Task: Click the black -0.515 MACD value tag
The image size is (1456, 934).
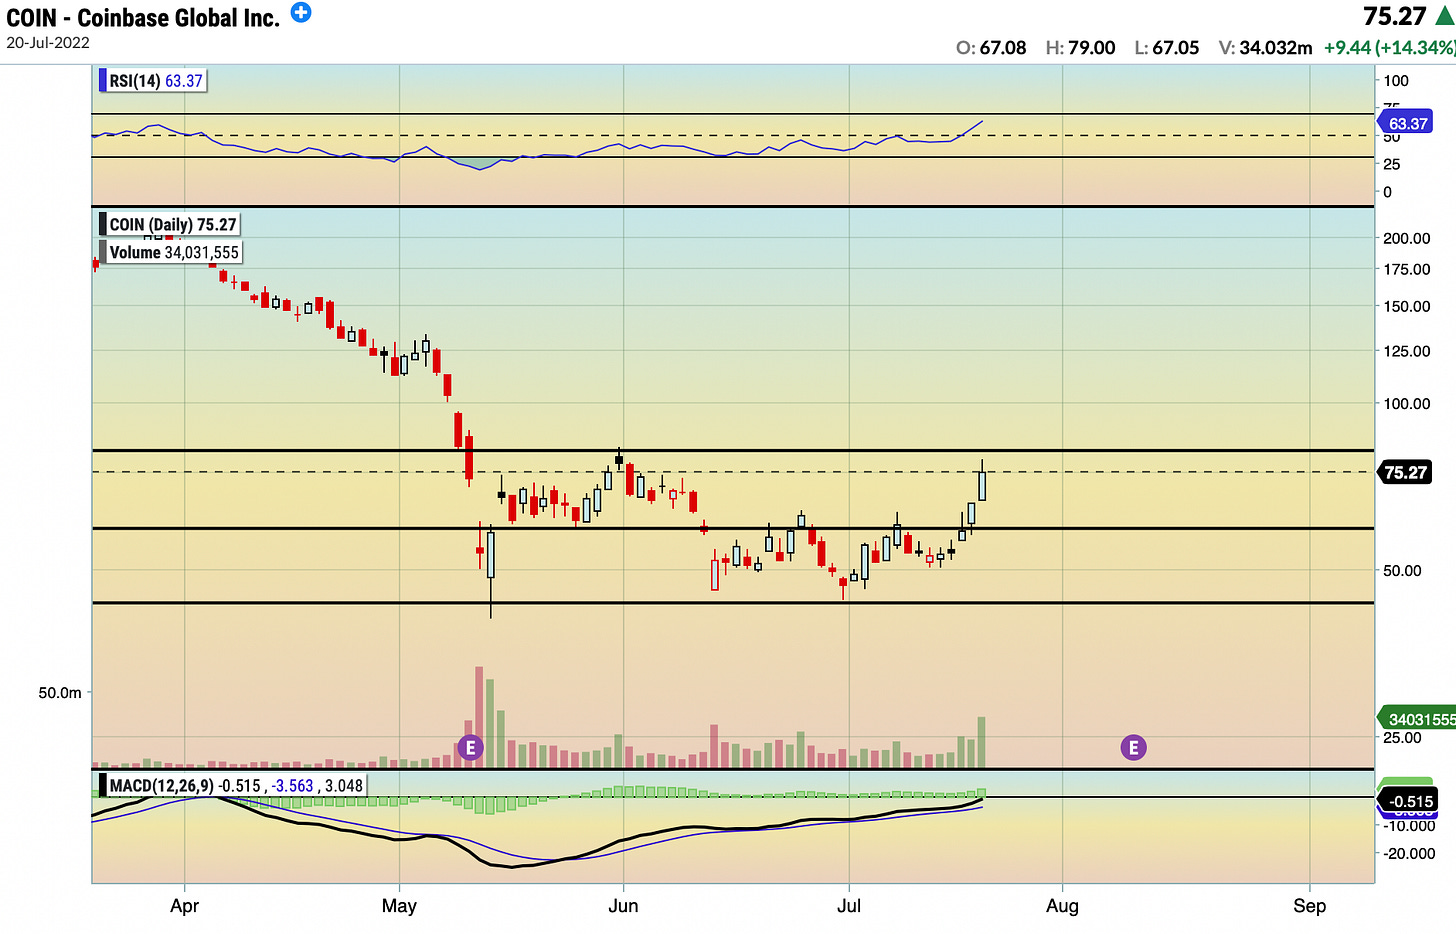Action: tap(1408, 801)
